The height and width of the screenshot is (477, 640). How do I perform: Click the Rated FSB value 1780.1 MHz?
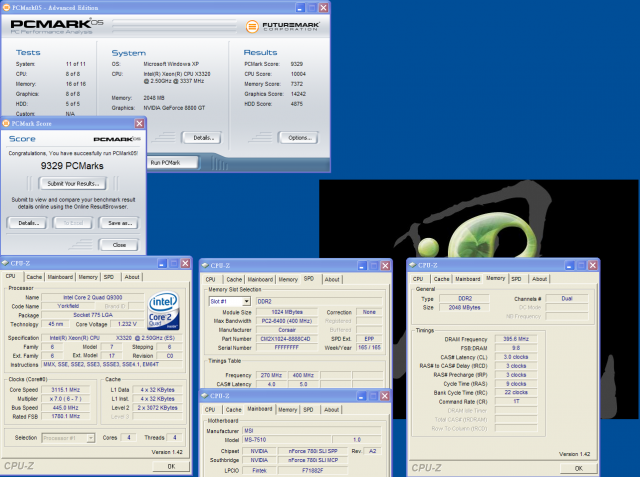pyautogui.click(x=65, y=417)
